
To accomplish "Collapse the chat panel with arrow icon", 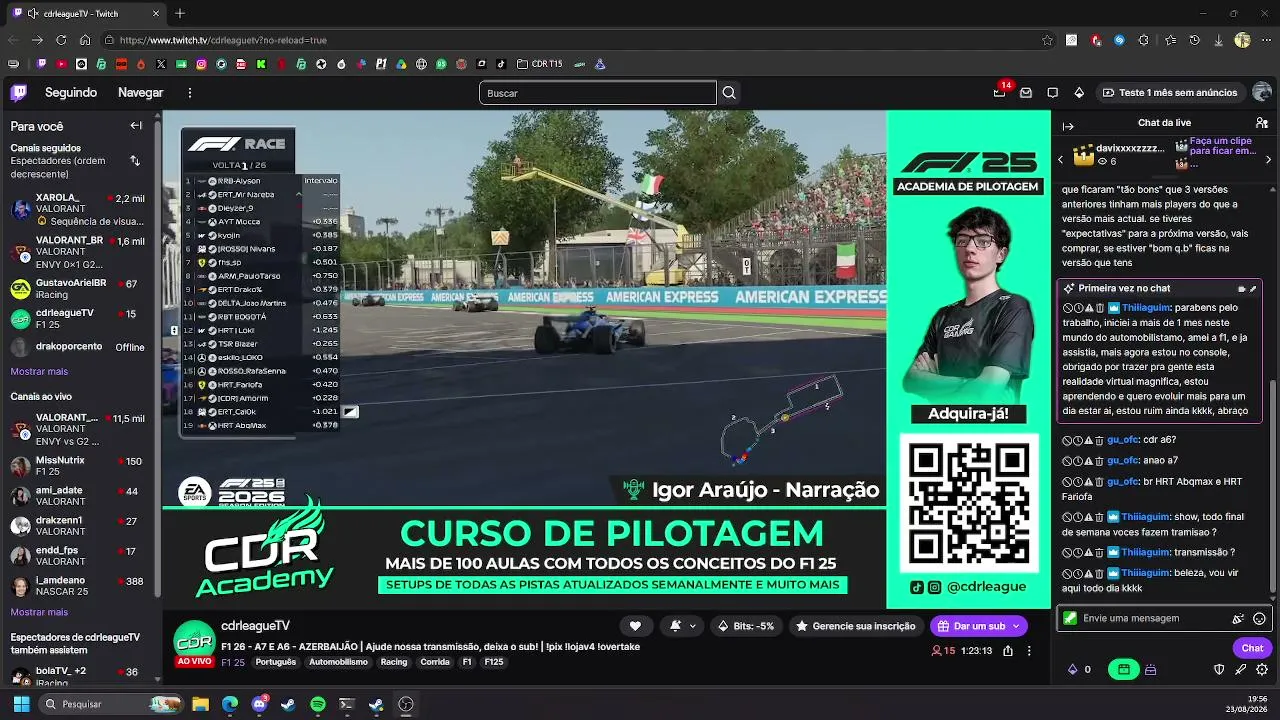I will [x=1068, y=126].
